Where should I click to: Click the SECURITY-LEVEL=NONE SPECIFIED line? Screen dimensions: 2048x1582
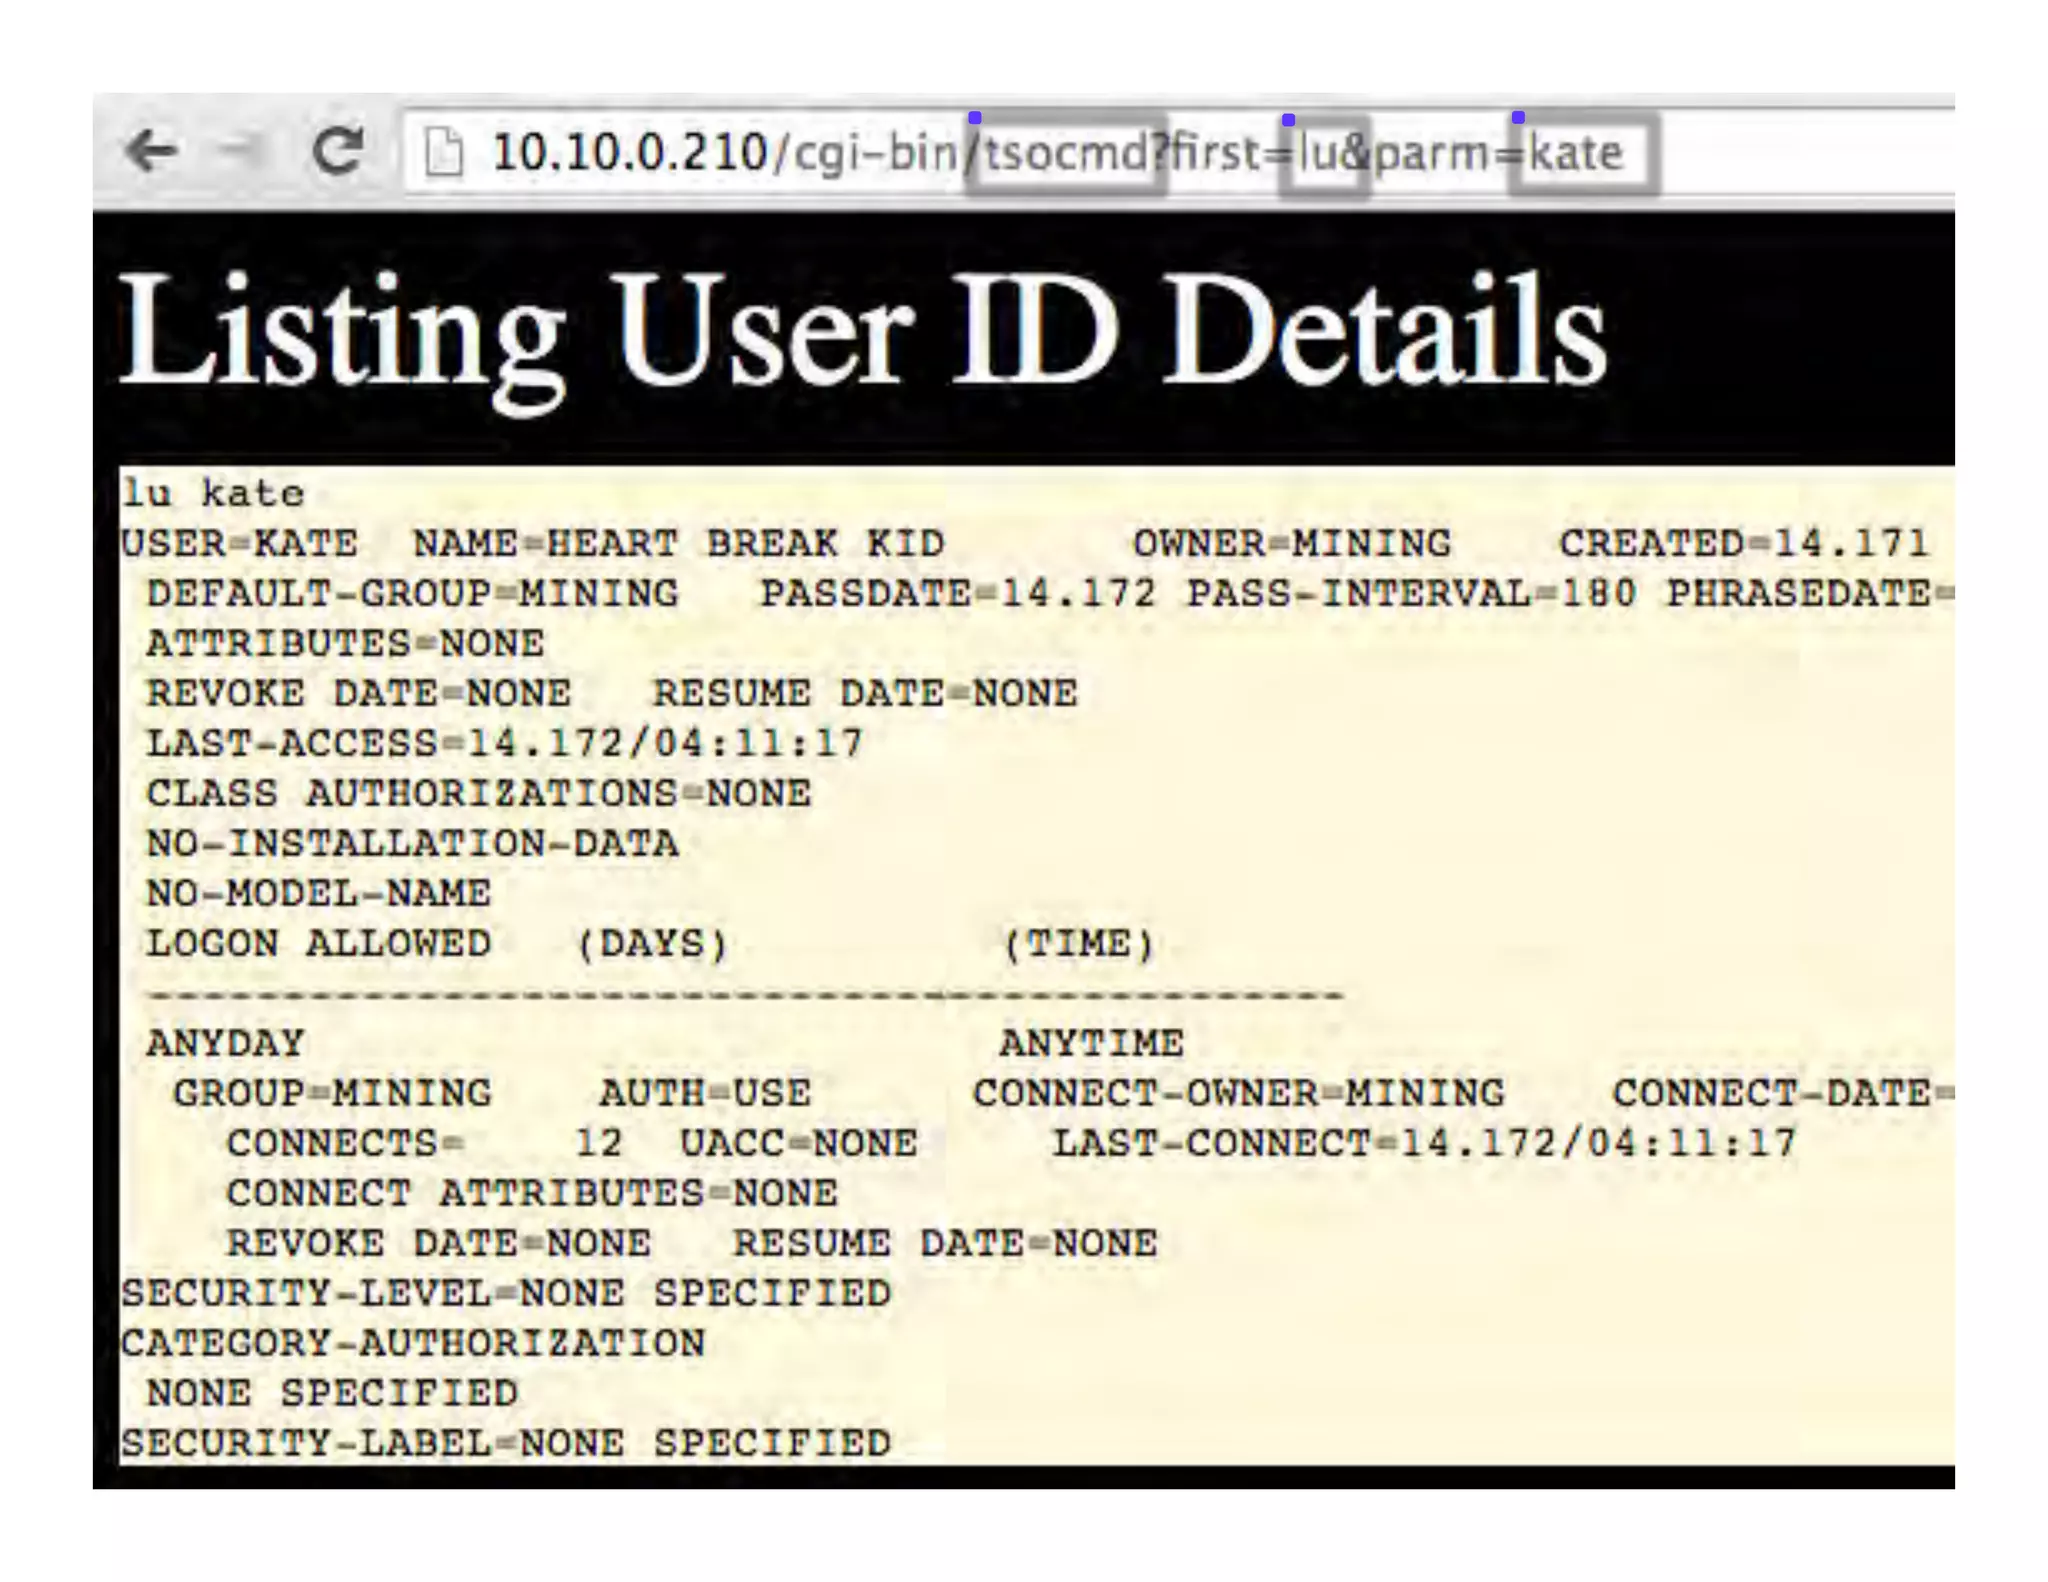pos(505,1294)
